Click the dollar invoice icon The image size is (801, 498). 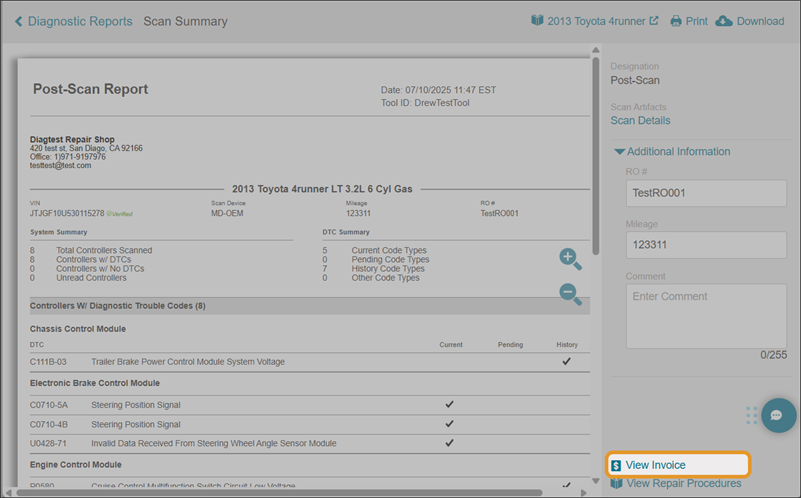pyautogui.click(x=616, y=465)
